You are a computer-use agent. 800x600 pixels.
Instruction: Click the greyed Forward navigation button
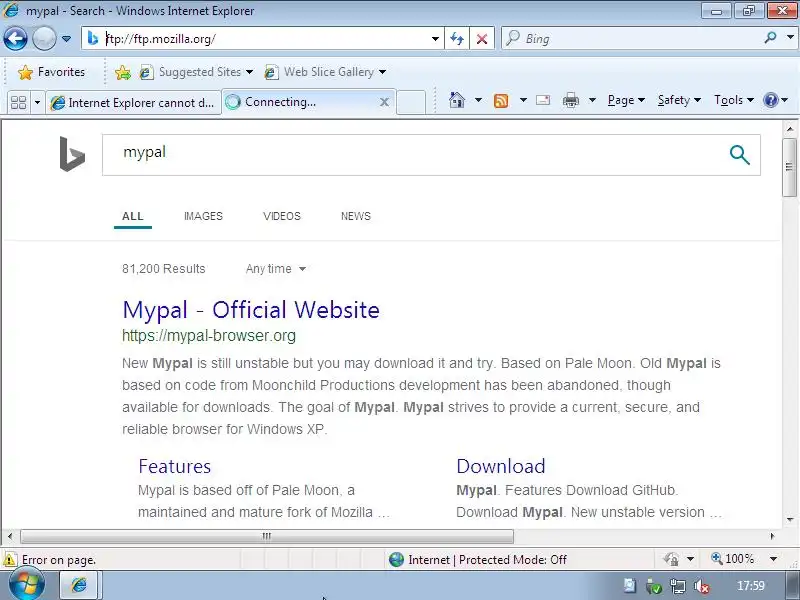(x=44, y=38)
